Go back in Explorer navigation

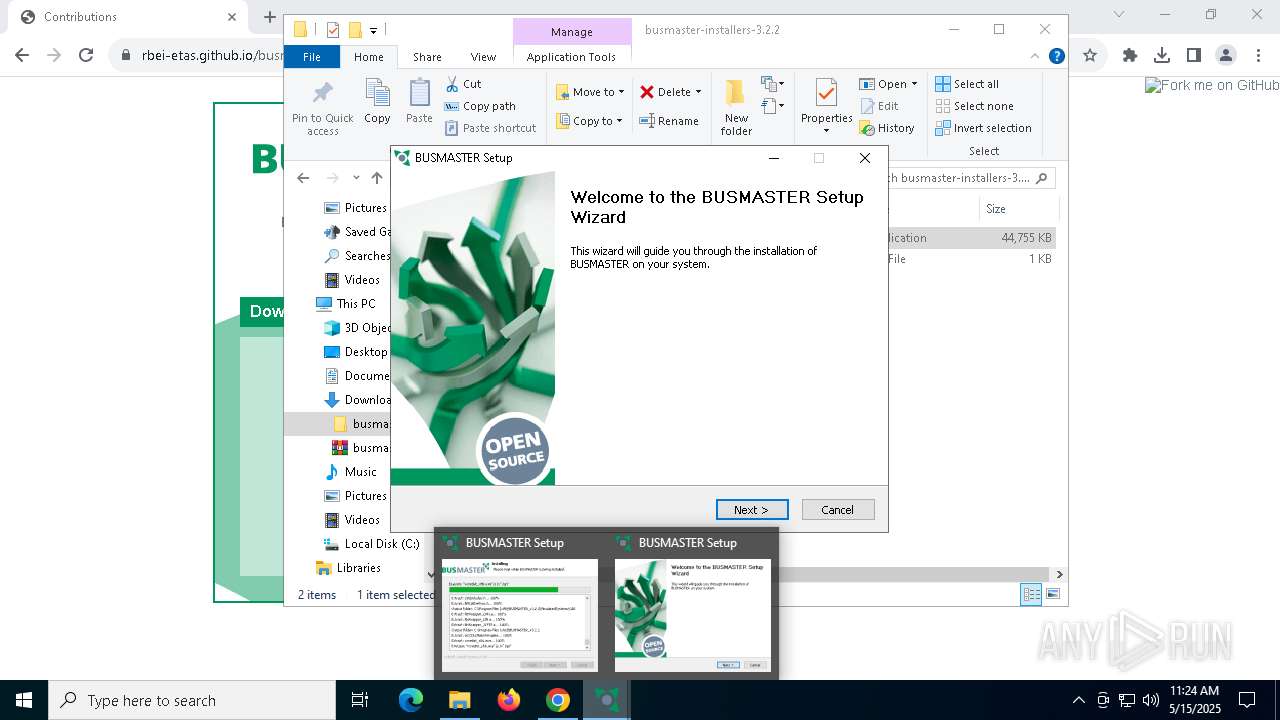point(303,178)
